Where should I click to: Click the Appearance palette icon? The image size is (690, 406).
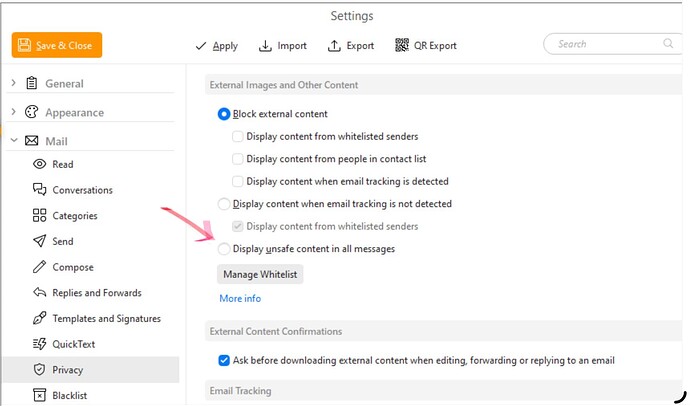pyautogui.click(x=32, y=112)
